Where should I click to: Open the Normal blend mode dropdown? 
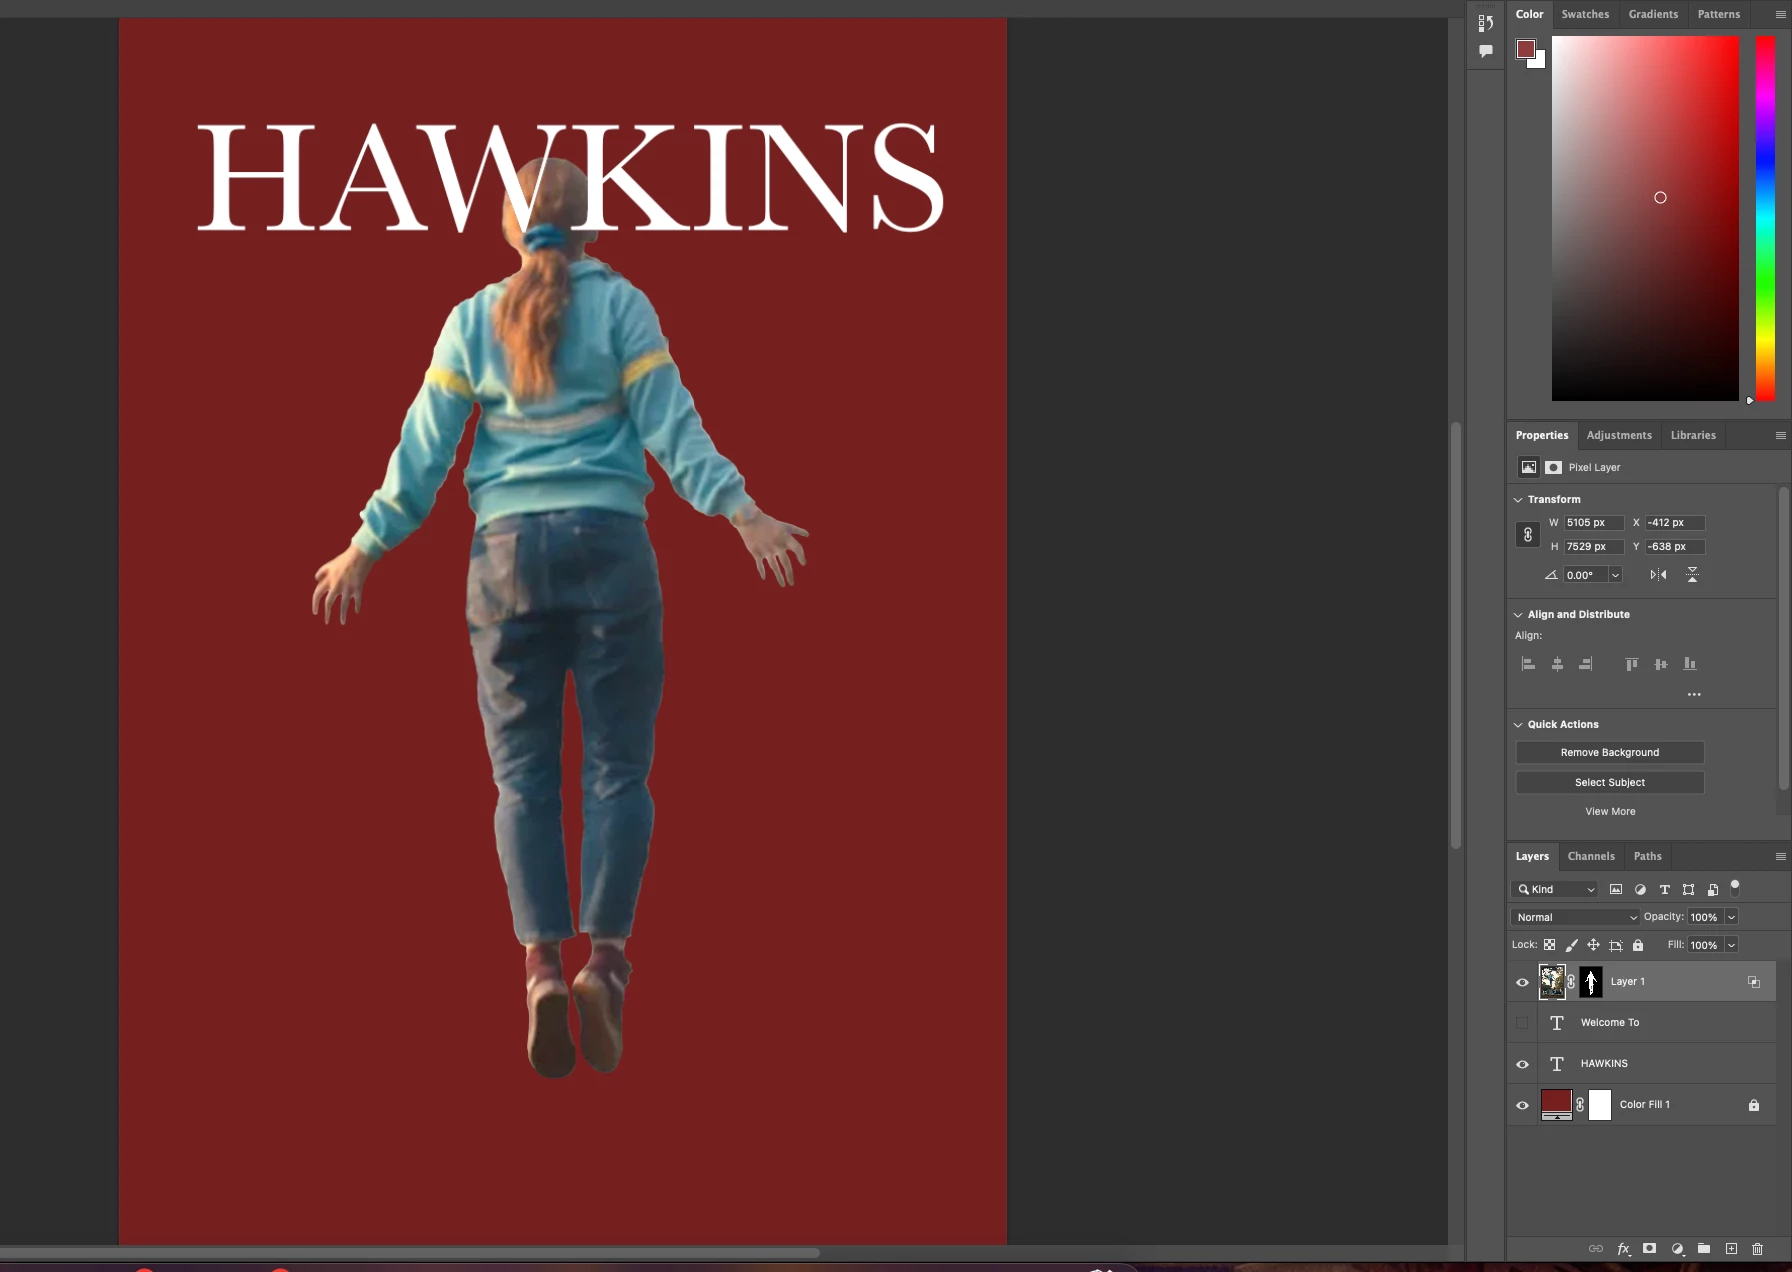1577,917
